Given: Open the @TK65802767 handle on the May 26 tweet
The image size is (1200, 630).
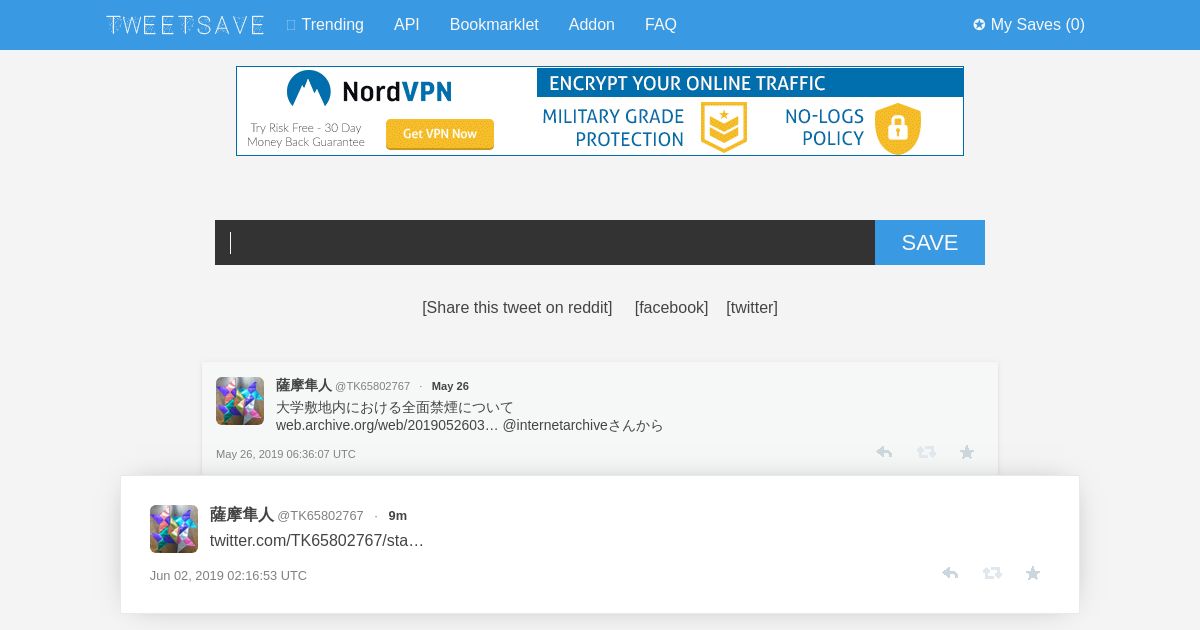Looking at the screenshot, I should 372,386.
